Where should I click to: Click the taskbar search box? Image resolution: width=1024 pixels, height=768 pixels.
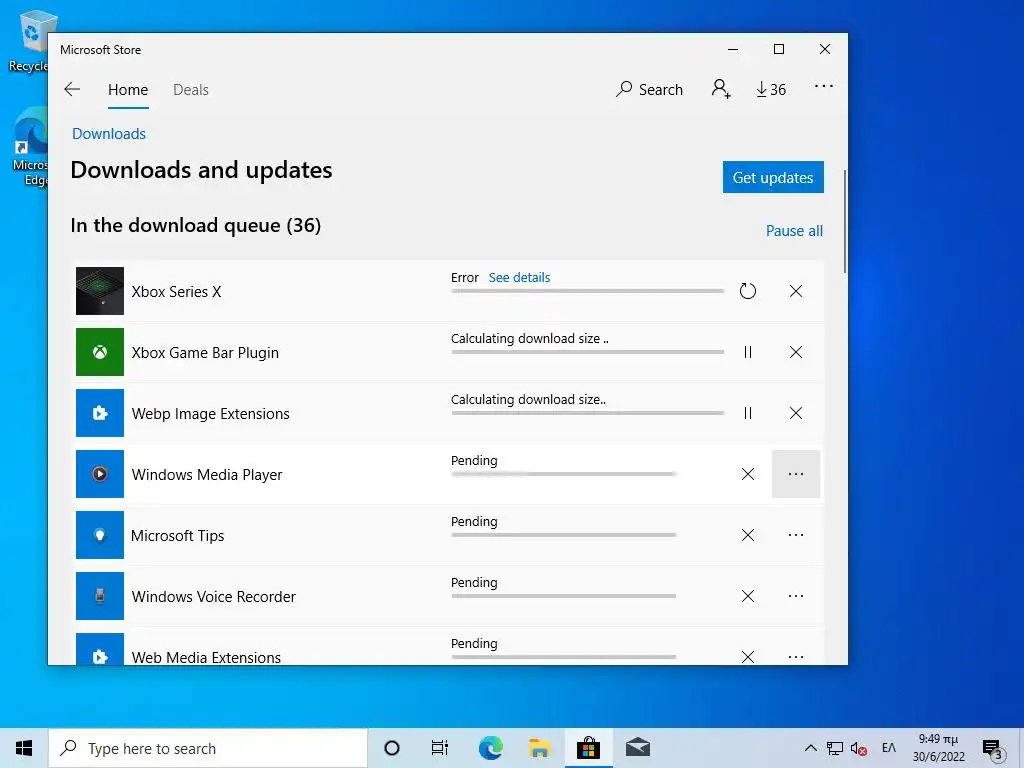tap(208, 748)
